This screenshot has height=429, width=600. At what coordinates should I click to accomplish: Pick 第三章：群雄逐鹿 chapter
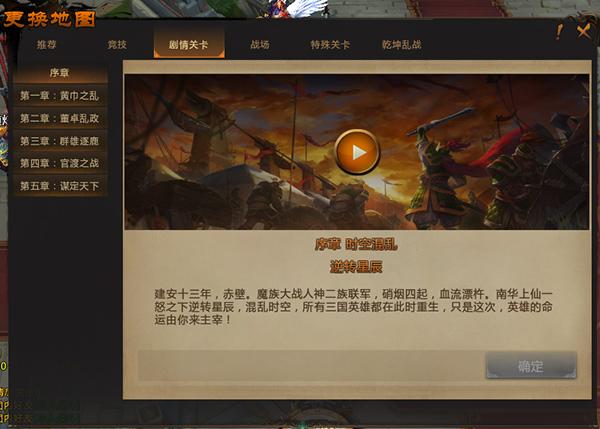[60, 141]
